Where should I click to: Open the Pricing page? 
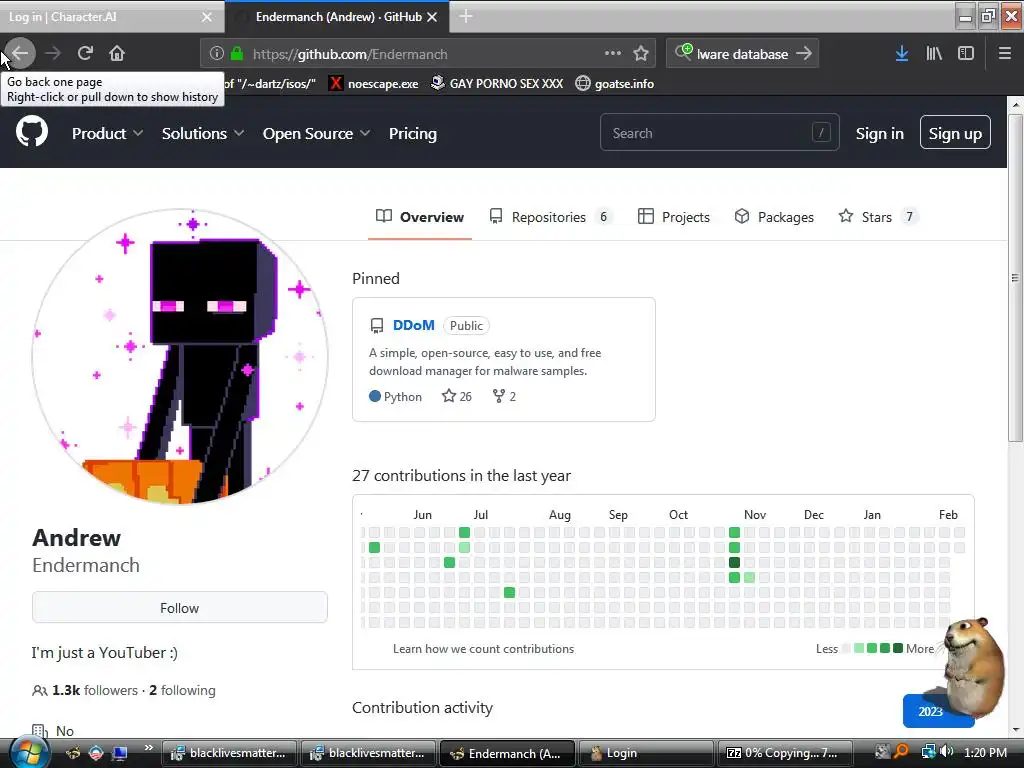click(413, 133)
